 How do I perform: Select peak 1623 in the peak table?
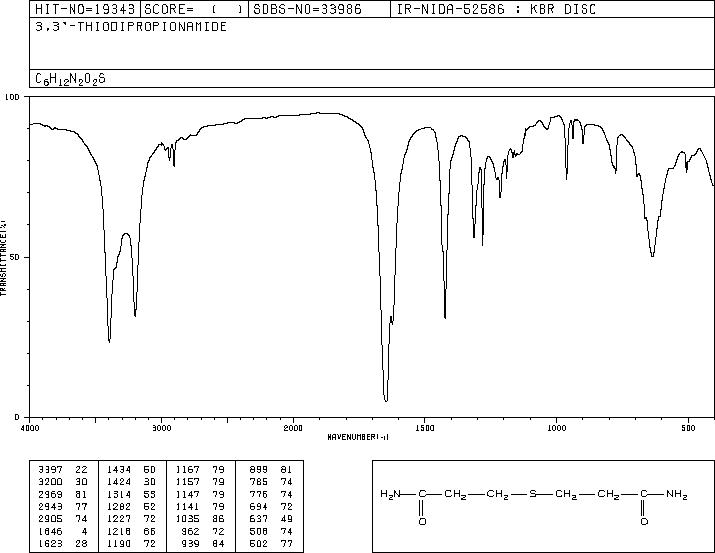tap(50, 543)
